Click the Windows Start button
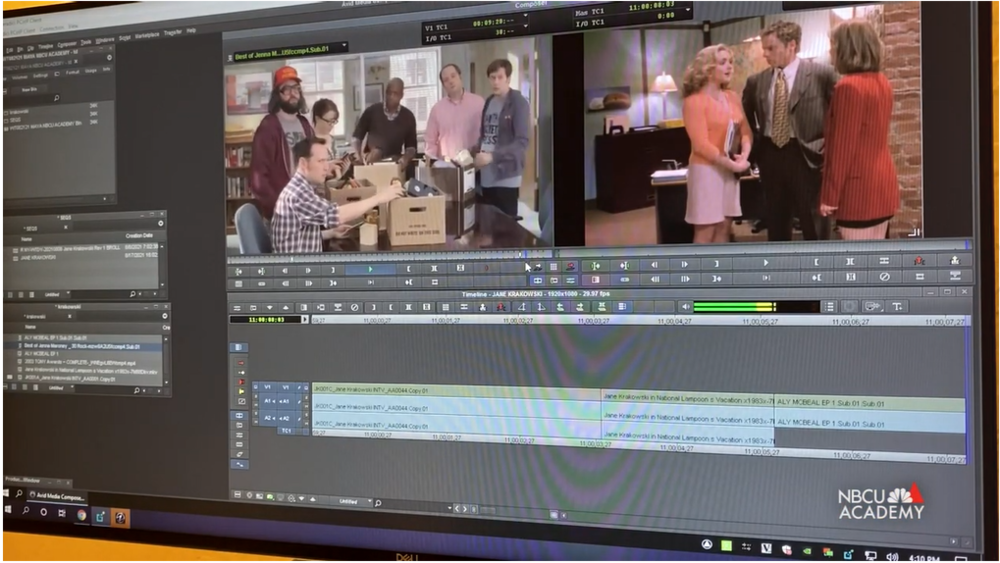This screenshot has width=1000, height=563. (x=8, y=509)
